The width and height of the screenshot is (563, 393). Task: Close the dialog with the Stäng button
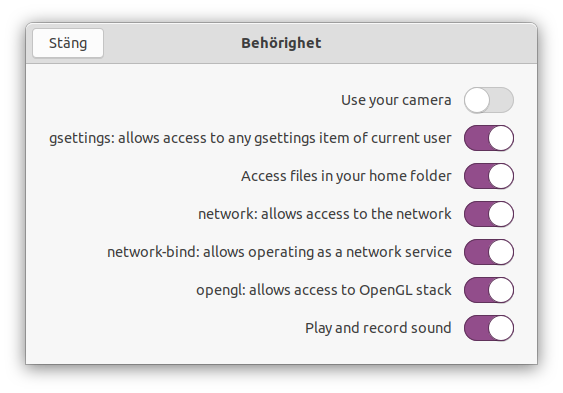pos(68,43)
